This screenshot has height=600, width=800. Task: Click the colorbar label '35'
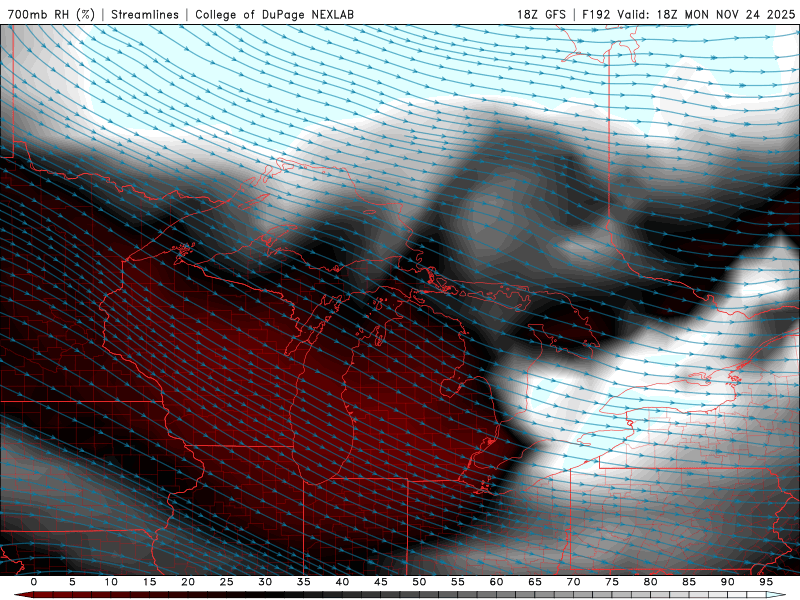304,582
